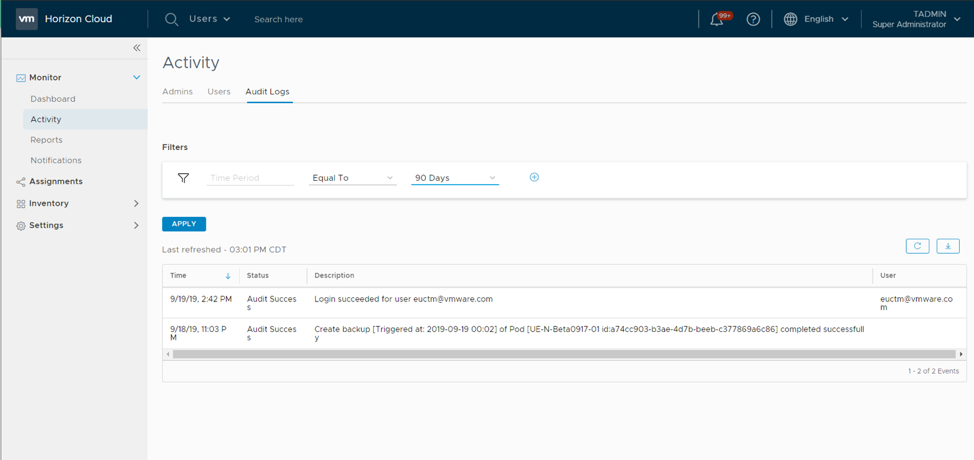Click scrollbar left arrow
974x460 pixels.
click(x=166, y=354)
